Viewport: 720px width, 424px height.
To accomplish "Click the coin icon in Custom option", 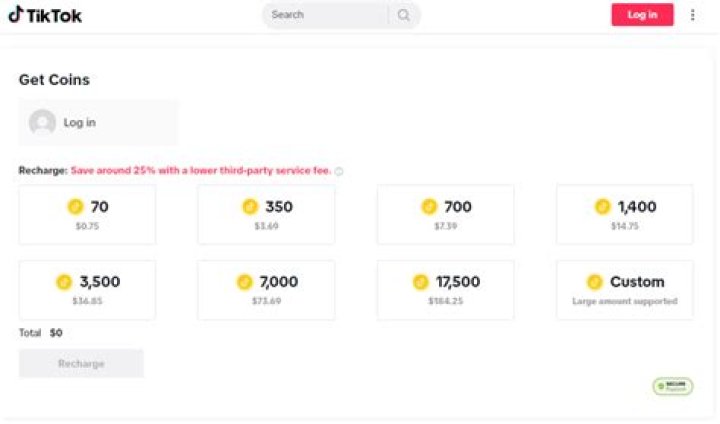I will (x=595, y=282).
